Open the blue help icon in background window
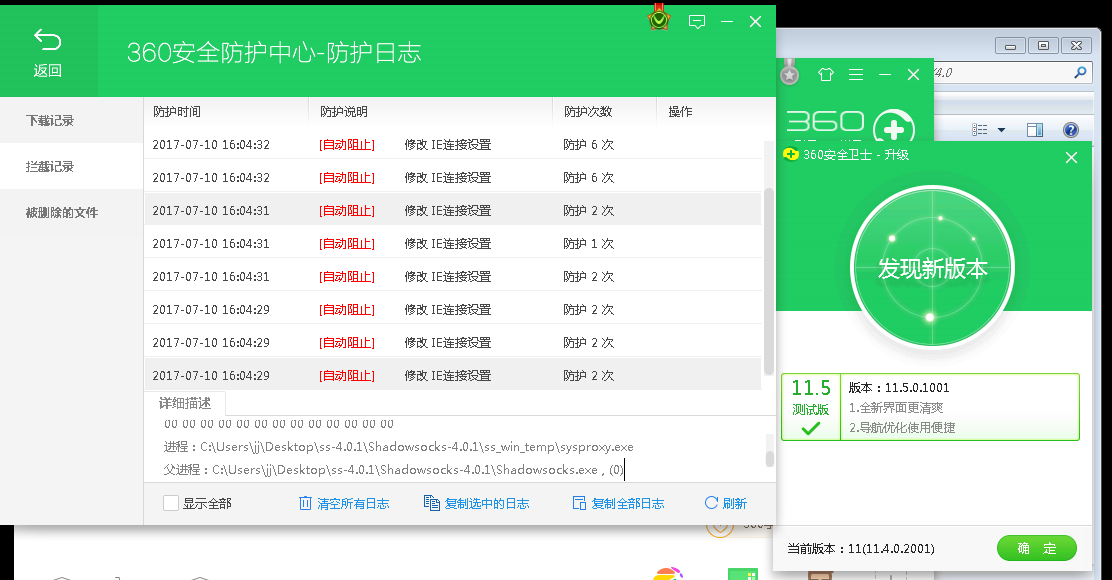Image resolution: width=1112 pixels, height=580 pixels. pyautogui.click(x=1071, y=130)
